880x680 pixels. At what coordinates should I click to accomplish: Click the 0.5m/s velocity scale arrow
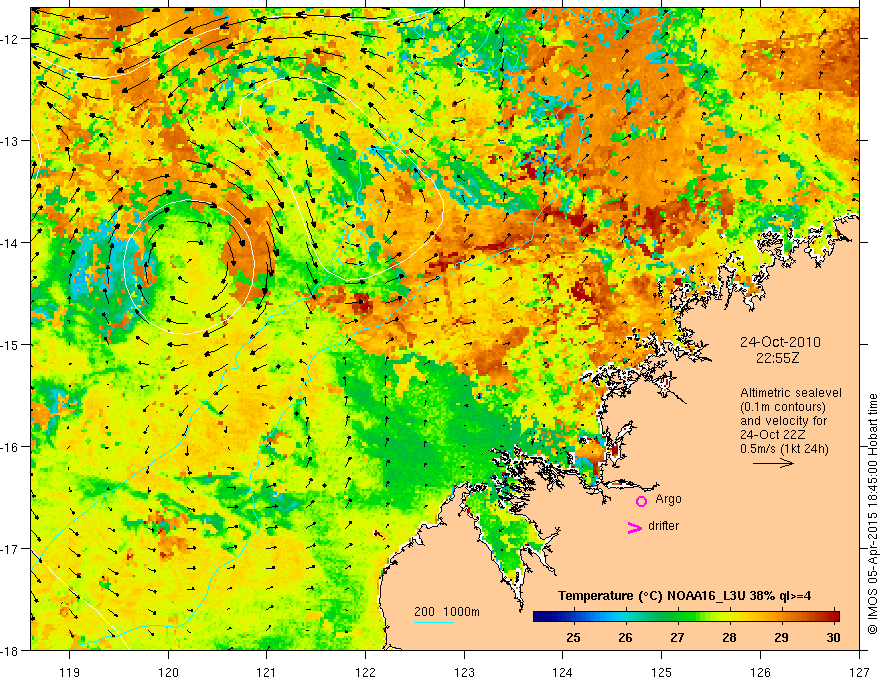pos(773,463)
